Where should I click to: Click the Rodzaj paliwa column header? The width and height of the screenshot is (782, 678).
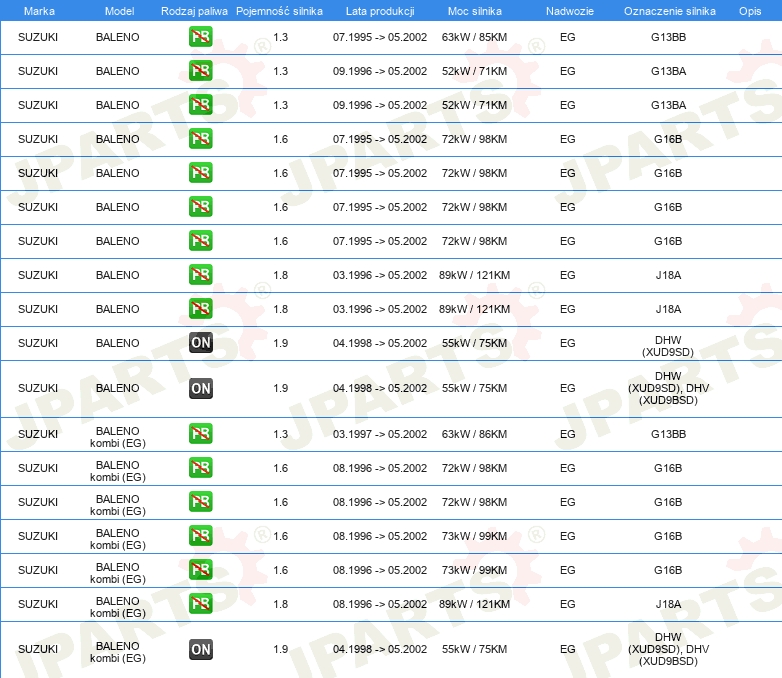point(194,11)
